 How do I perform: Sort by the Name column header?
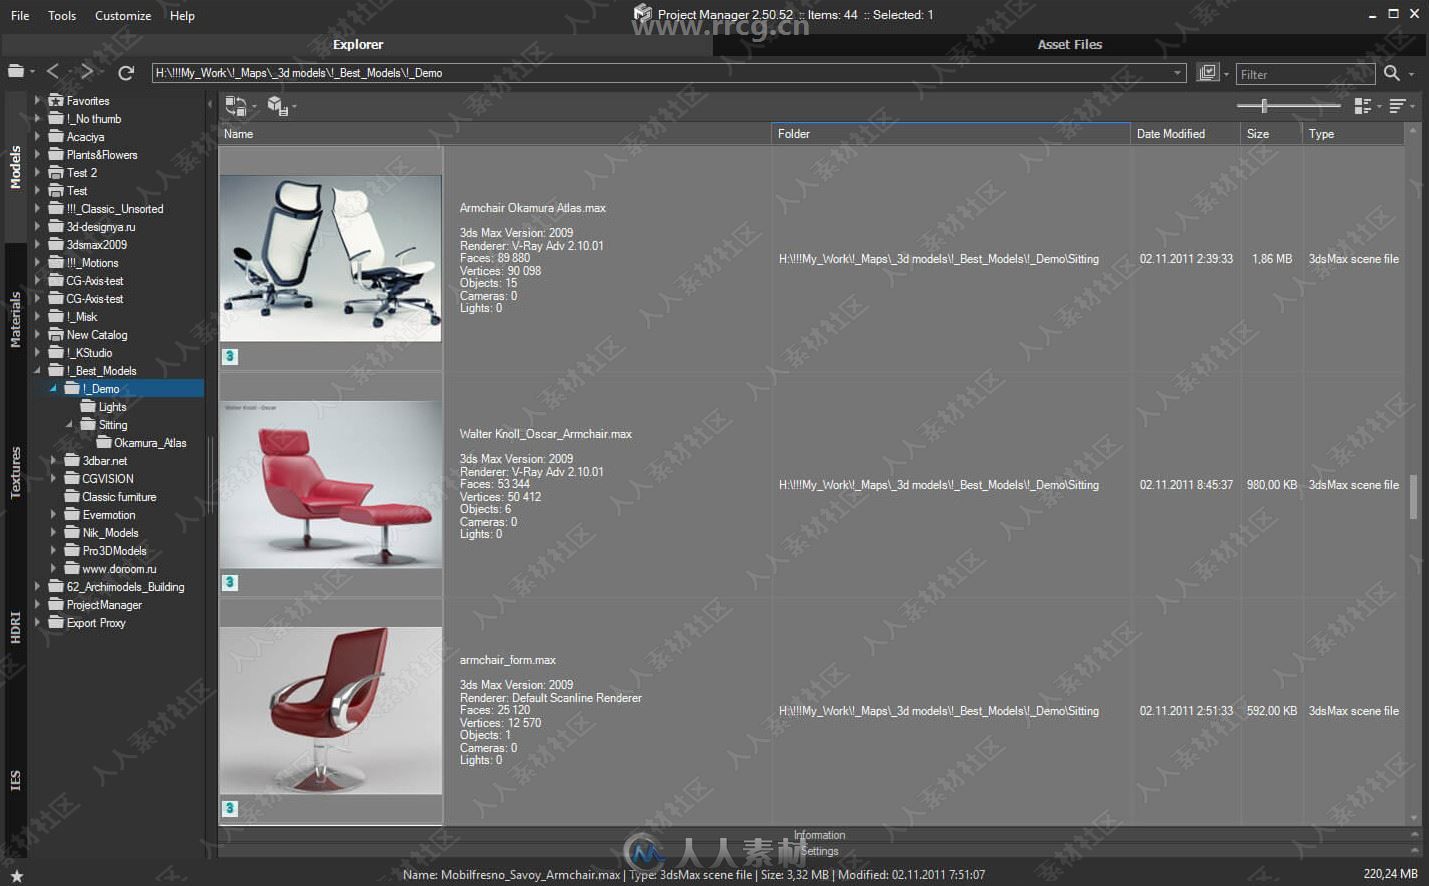pos(495,134)
